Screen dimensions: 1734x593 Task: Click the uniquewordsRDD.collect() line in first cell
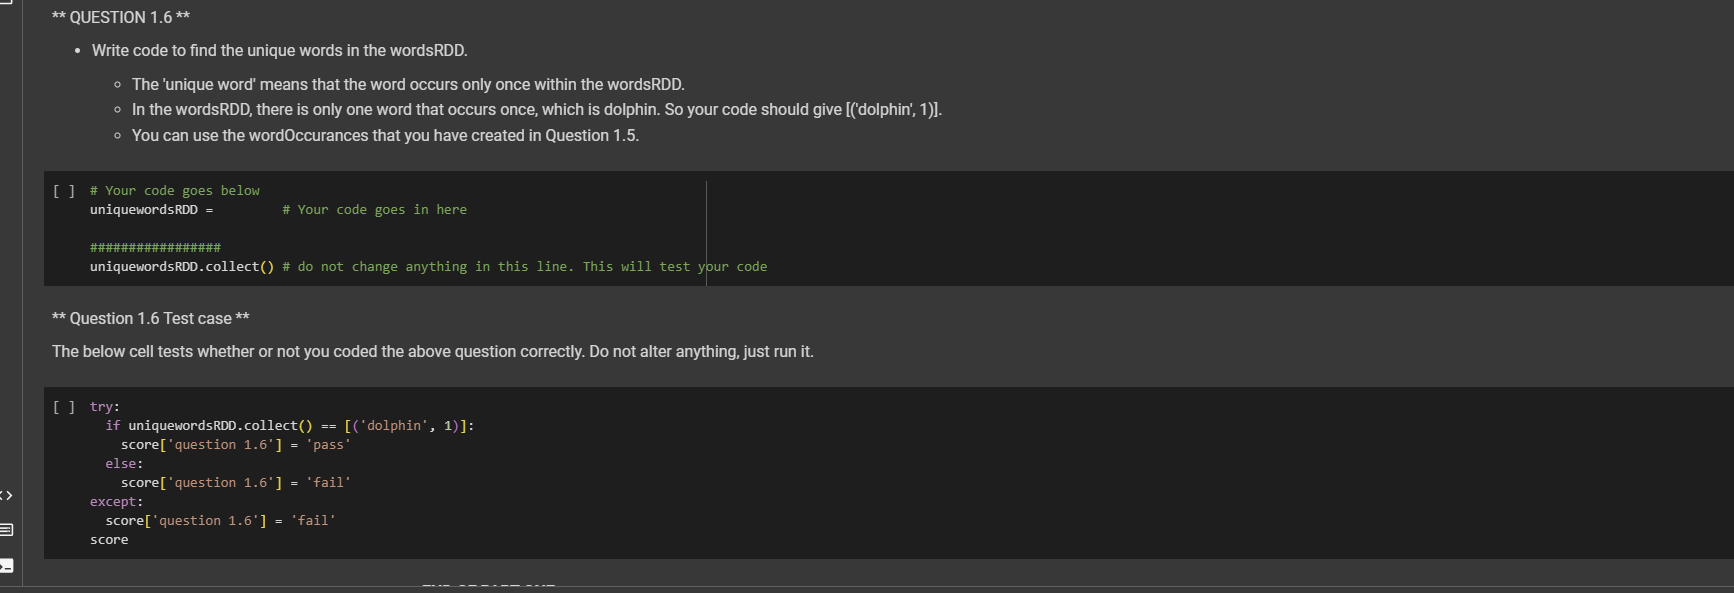click(x=180, y=266)
